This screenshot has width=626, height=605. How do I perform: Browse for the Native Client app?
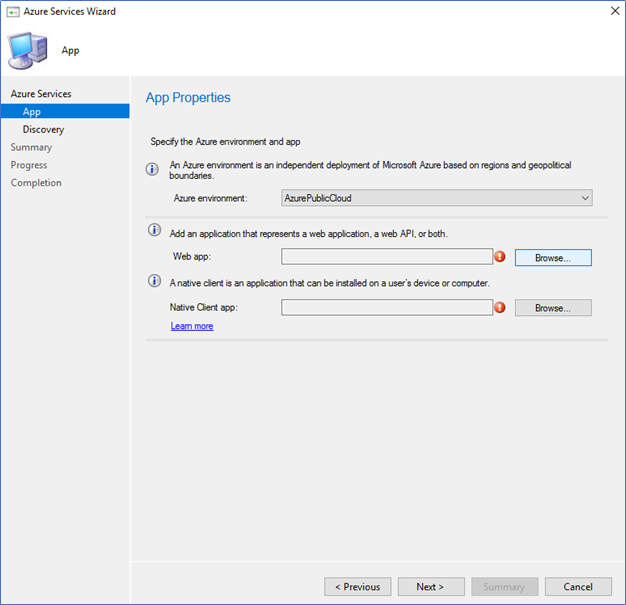(x=553, y=308)
